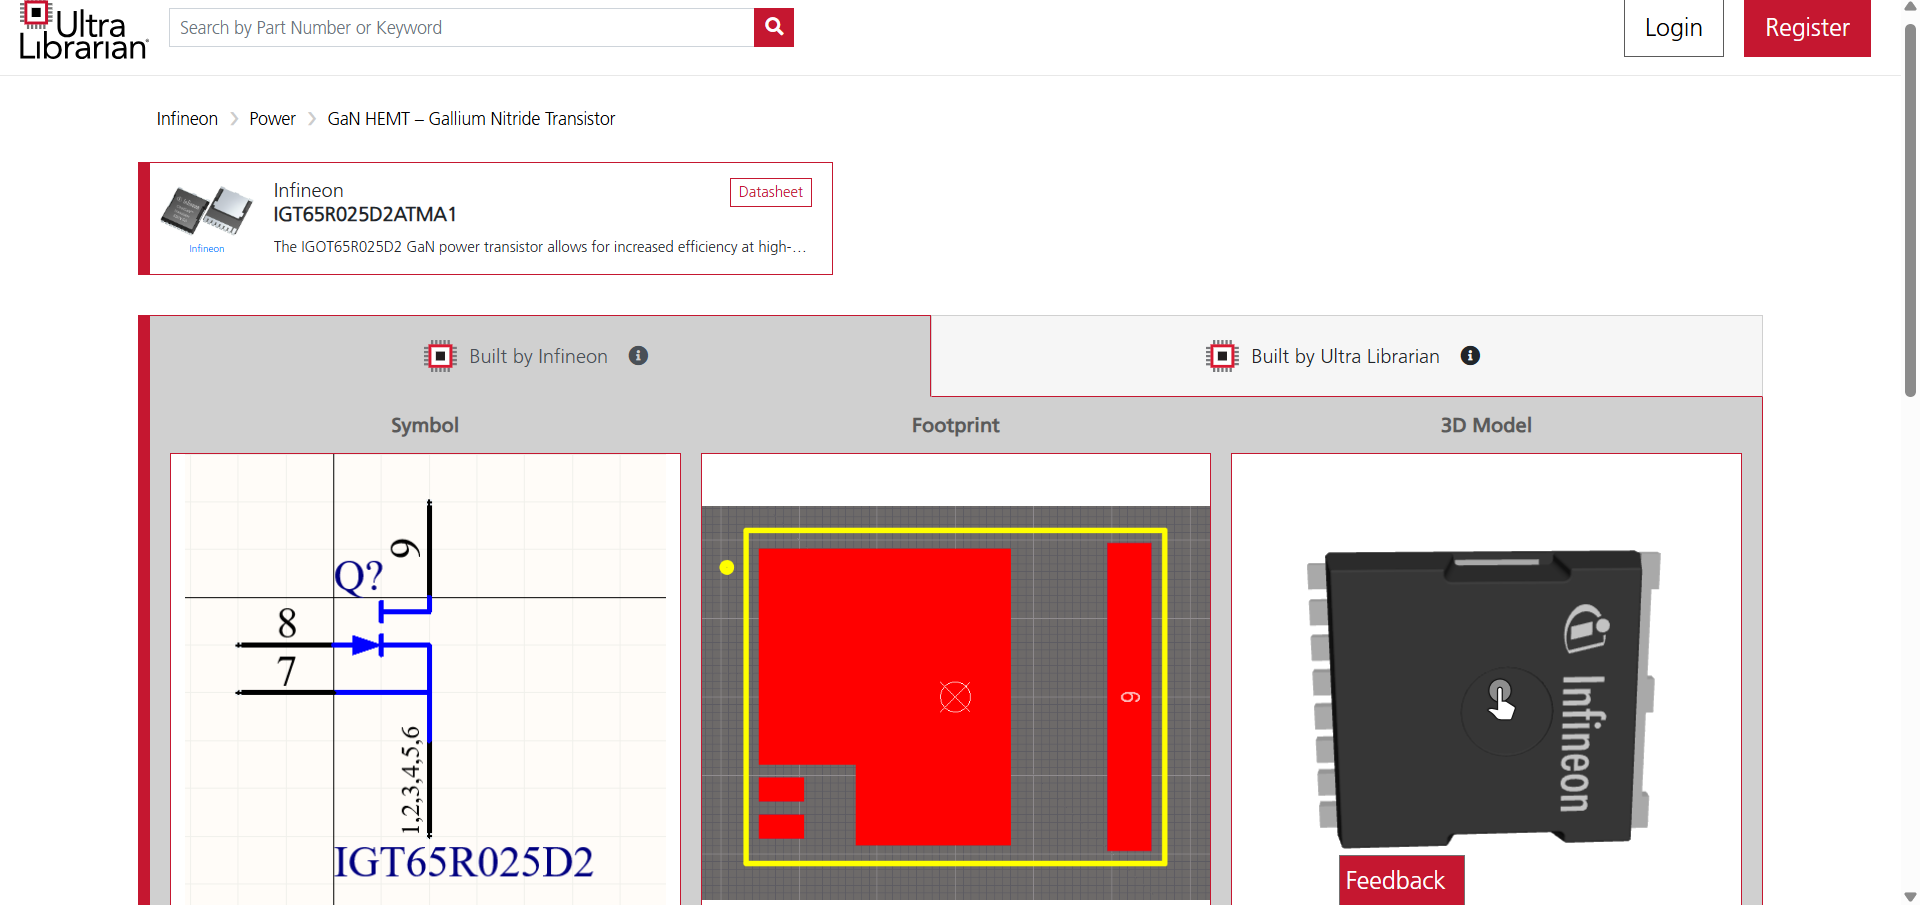Focus the part number search field
The width and height of the screenshot is (1920, 905).
coord(461,28)
